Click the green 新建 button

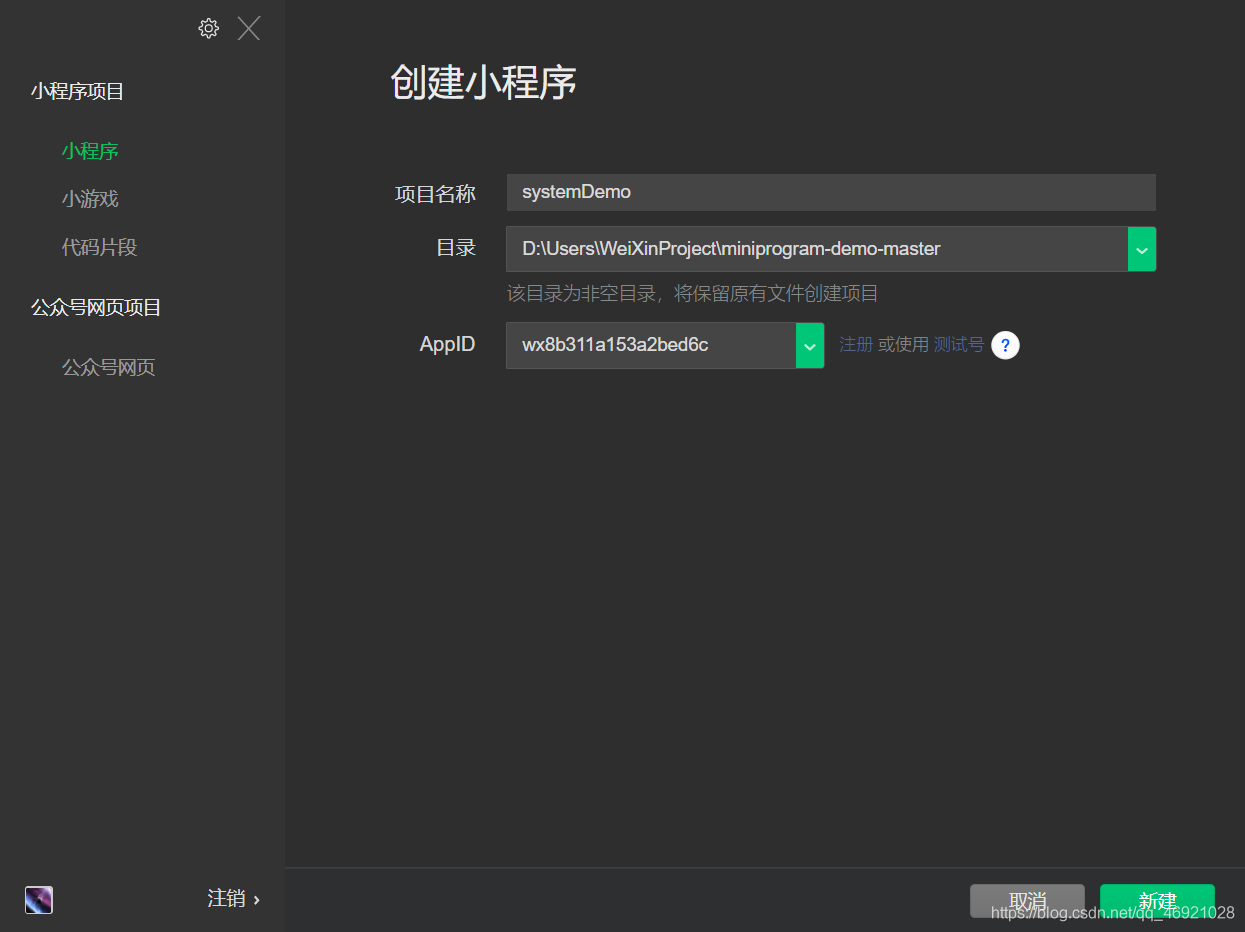1157,901
